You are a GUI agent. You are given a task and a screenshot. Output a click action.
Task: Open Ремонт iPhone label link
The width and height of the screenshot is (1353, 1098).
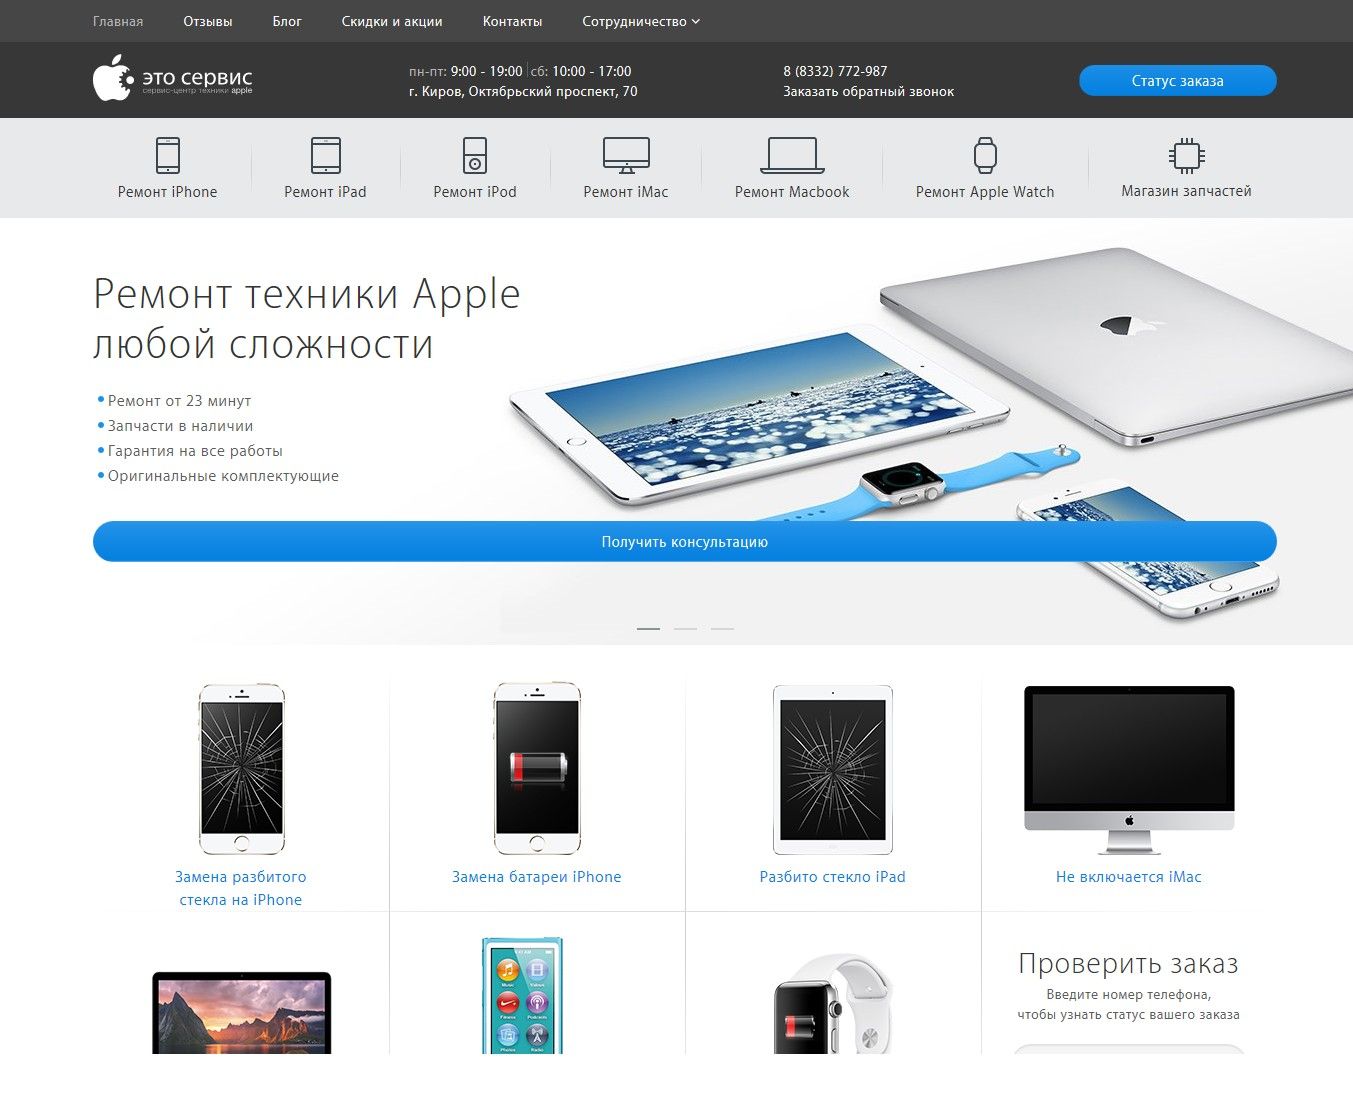click(x=168, y=192)
